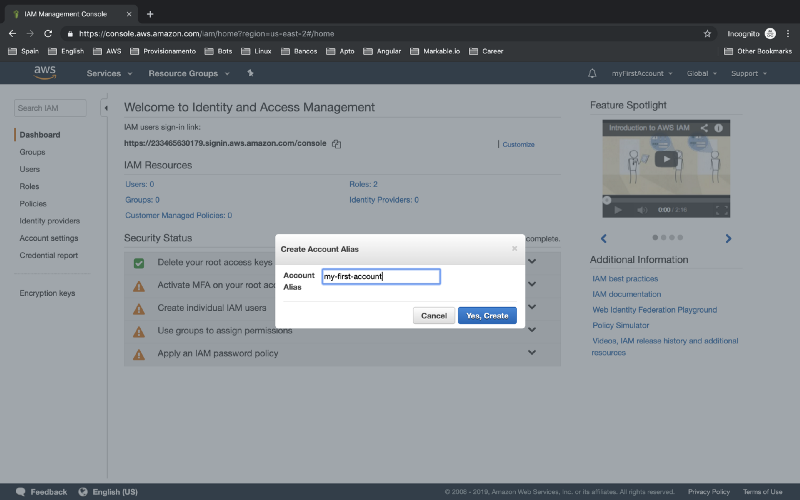Click Yes, Create button
800x500 pixels.
(x=487, y=315)
